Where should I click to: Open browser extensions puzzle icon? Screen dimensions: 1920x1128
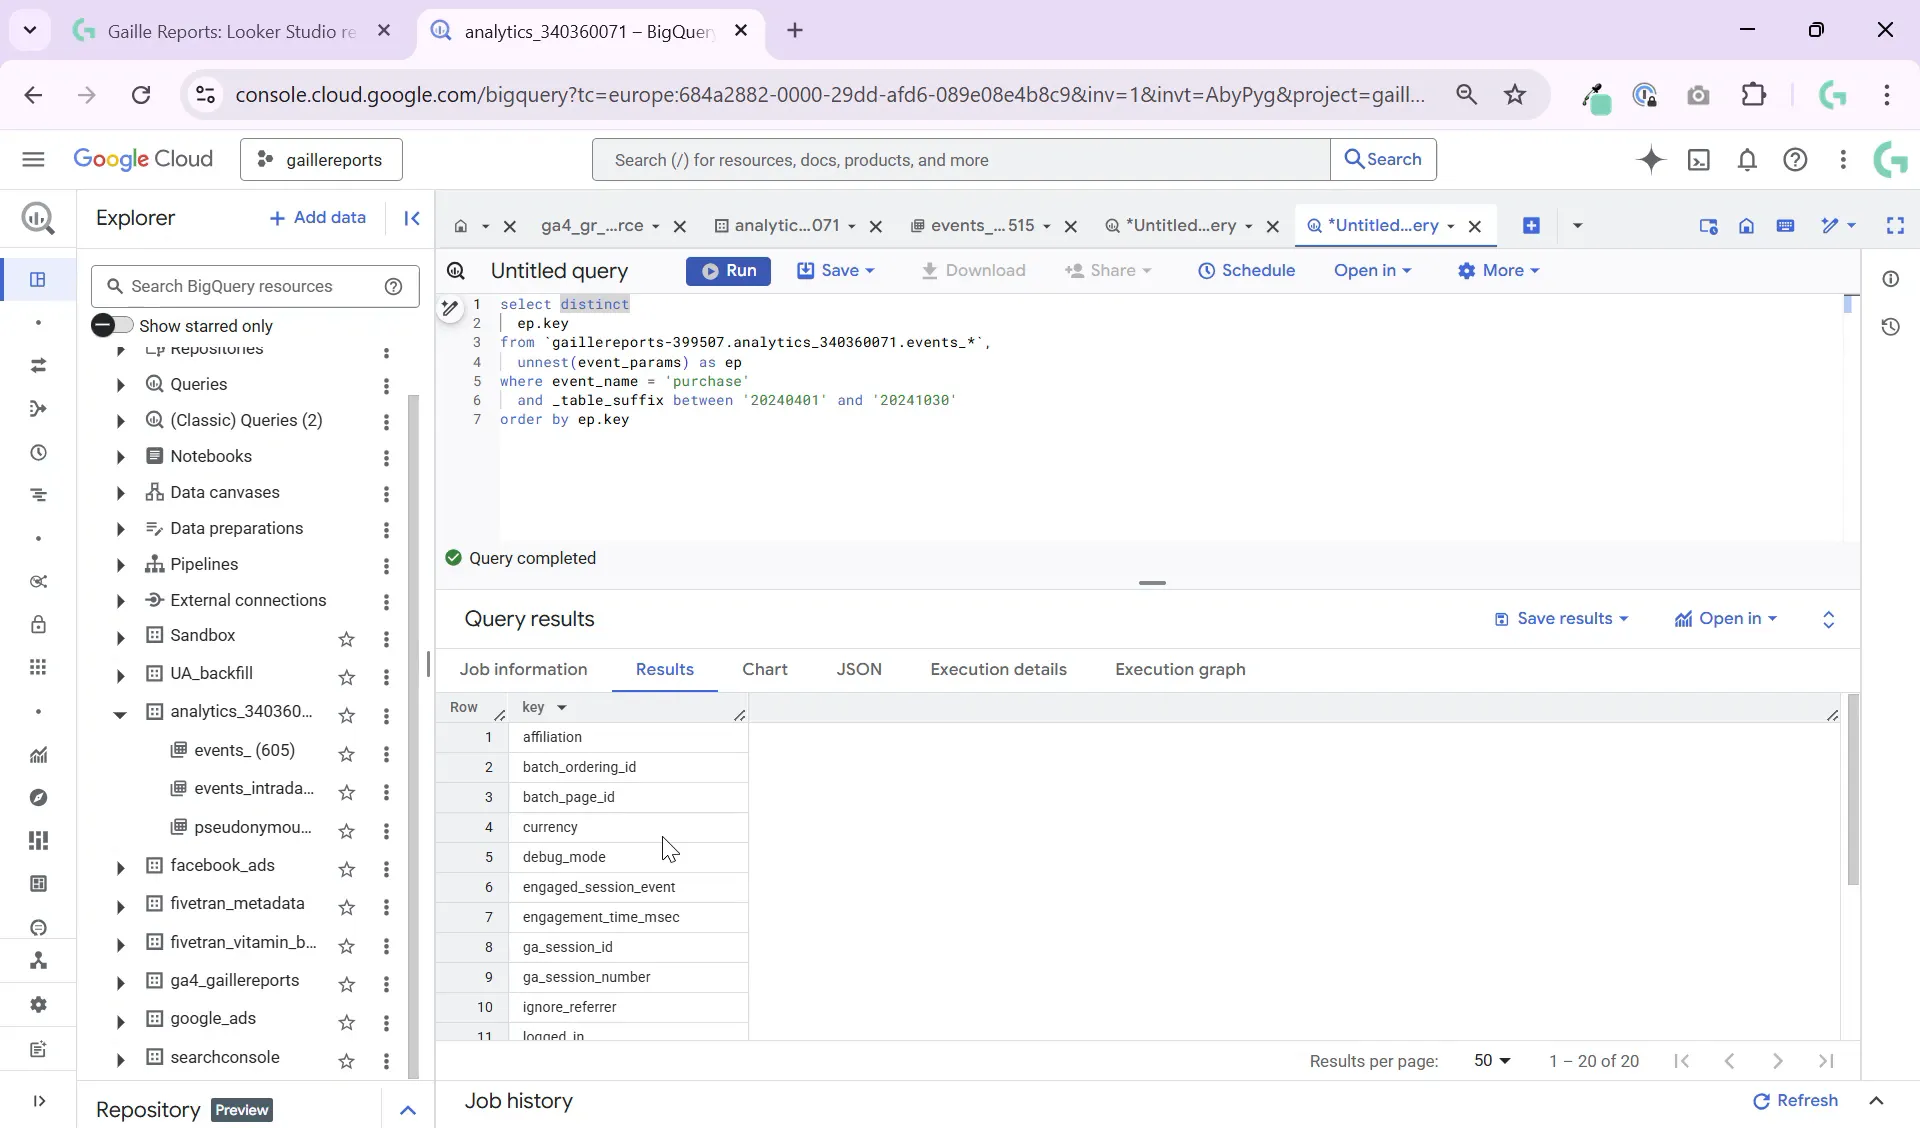[x=1754, y=95]
